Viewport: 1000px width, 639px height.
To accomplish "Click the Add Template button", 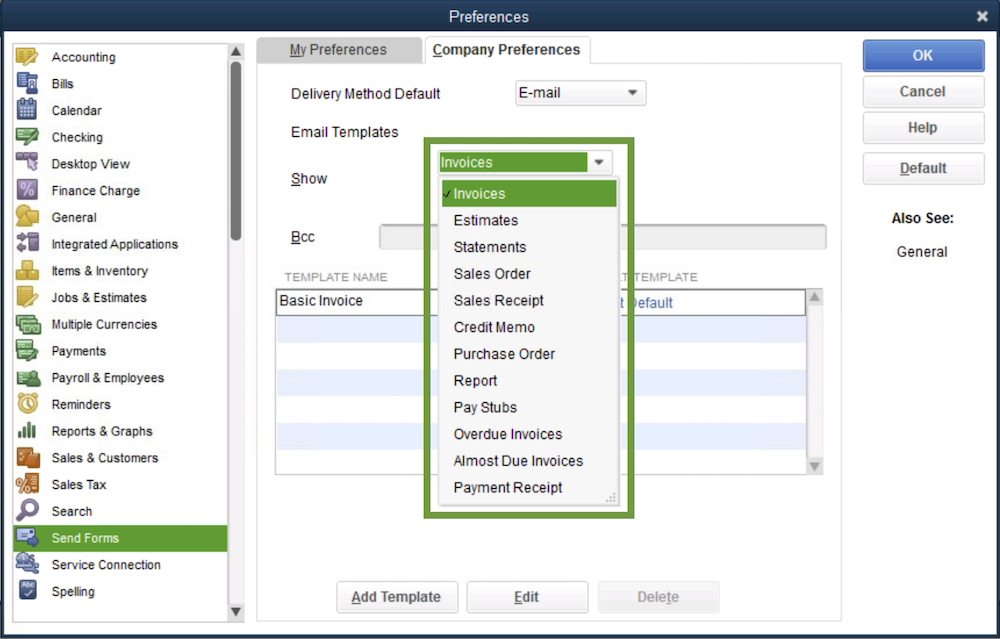I will 397,597.
